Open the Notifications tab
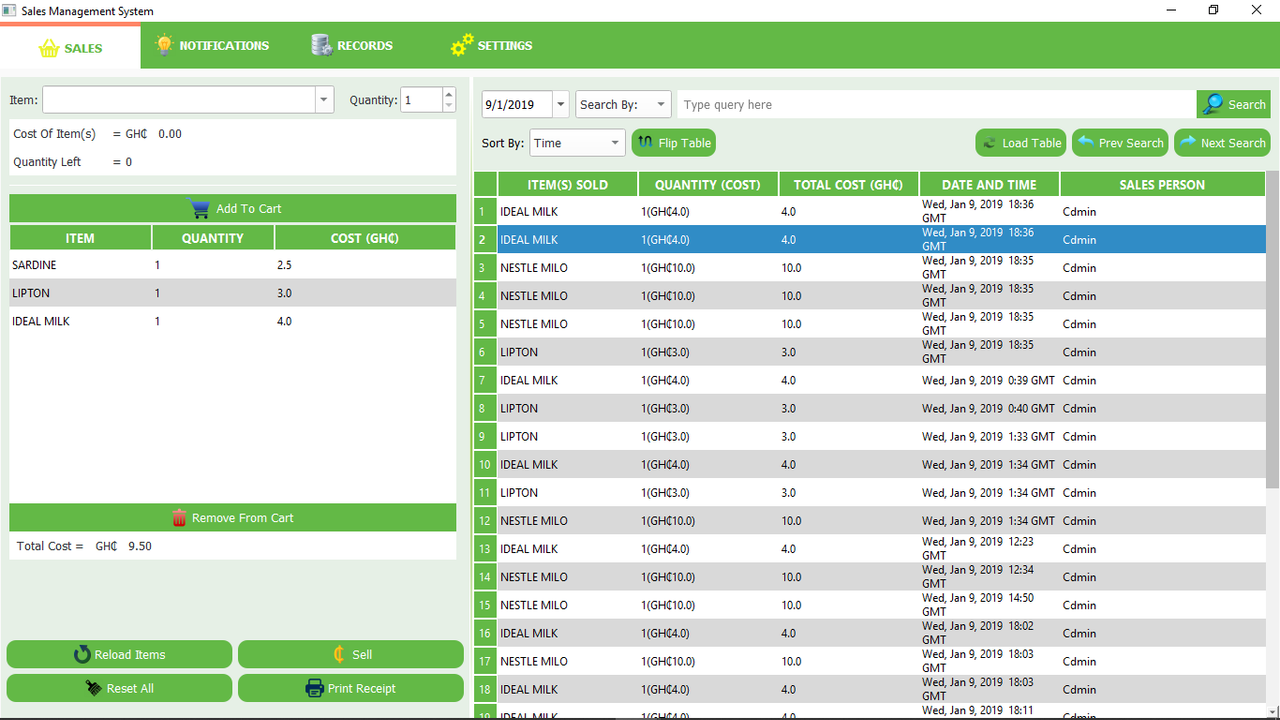 pos(212,45)
